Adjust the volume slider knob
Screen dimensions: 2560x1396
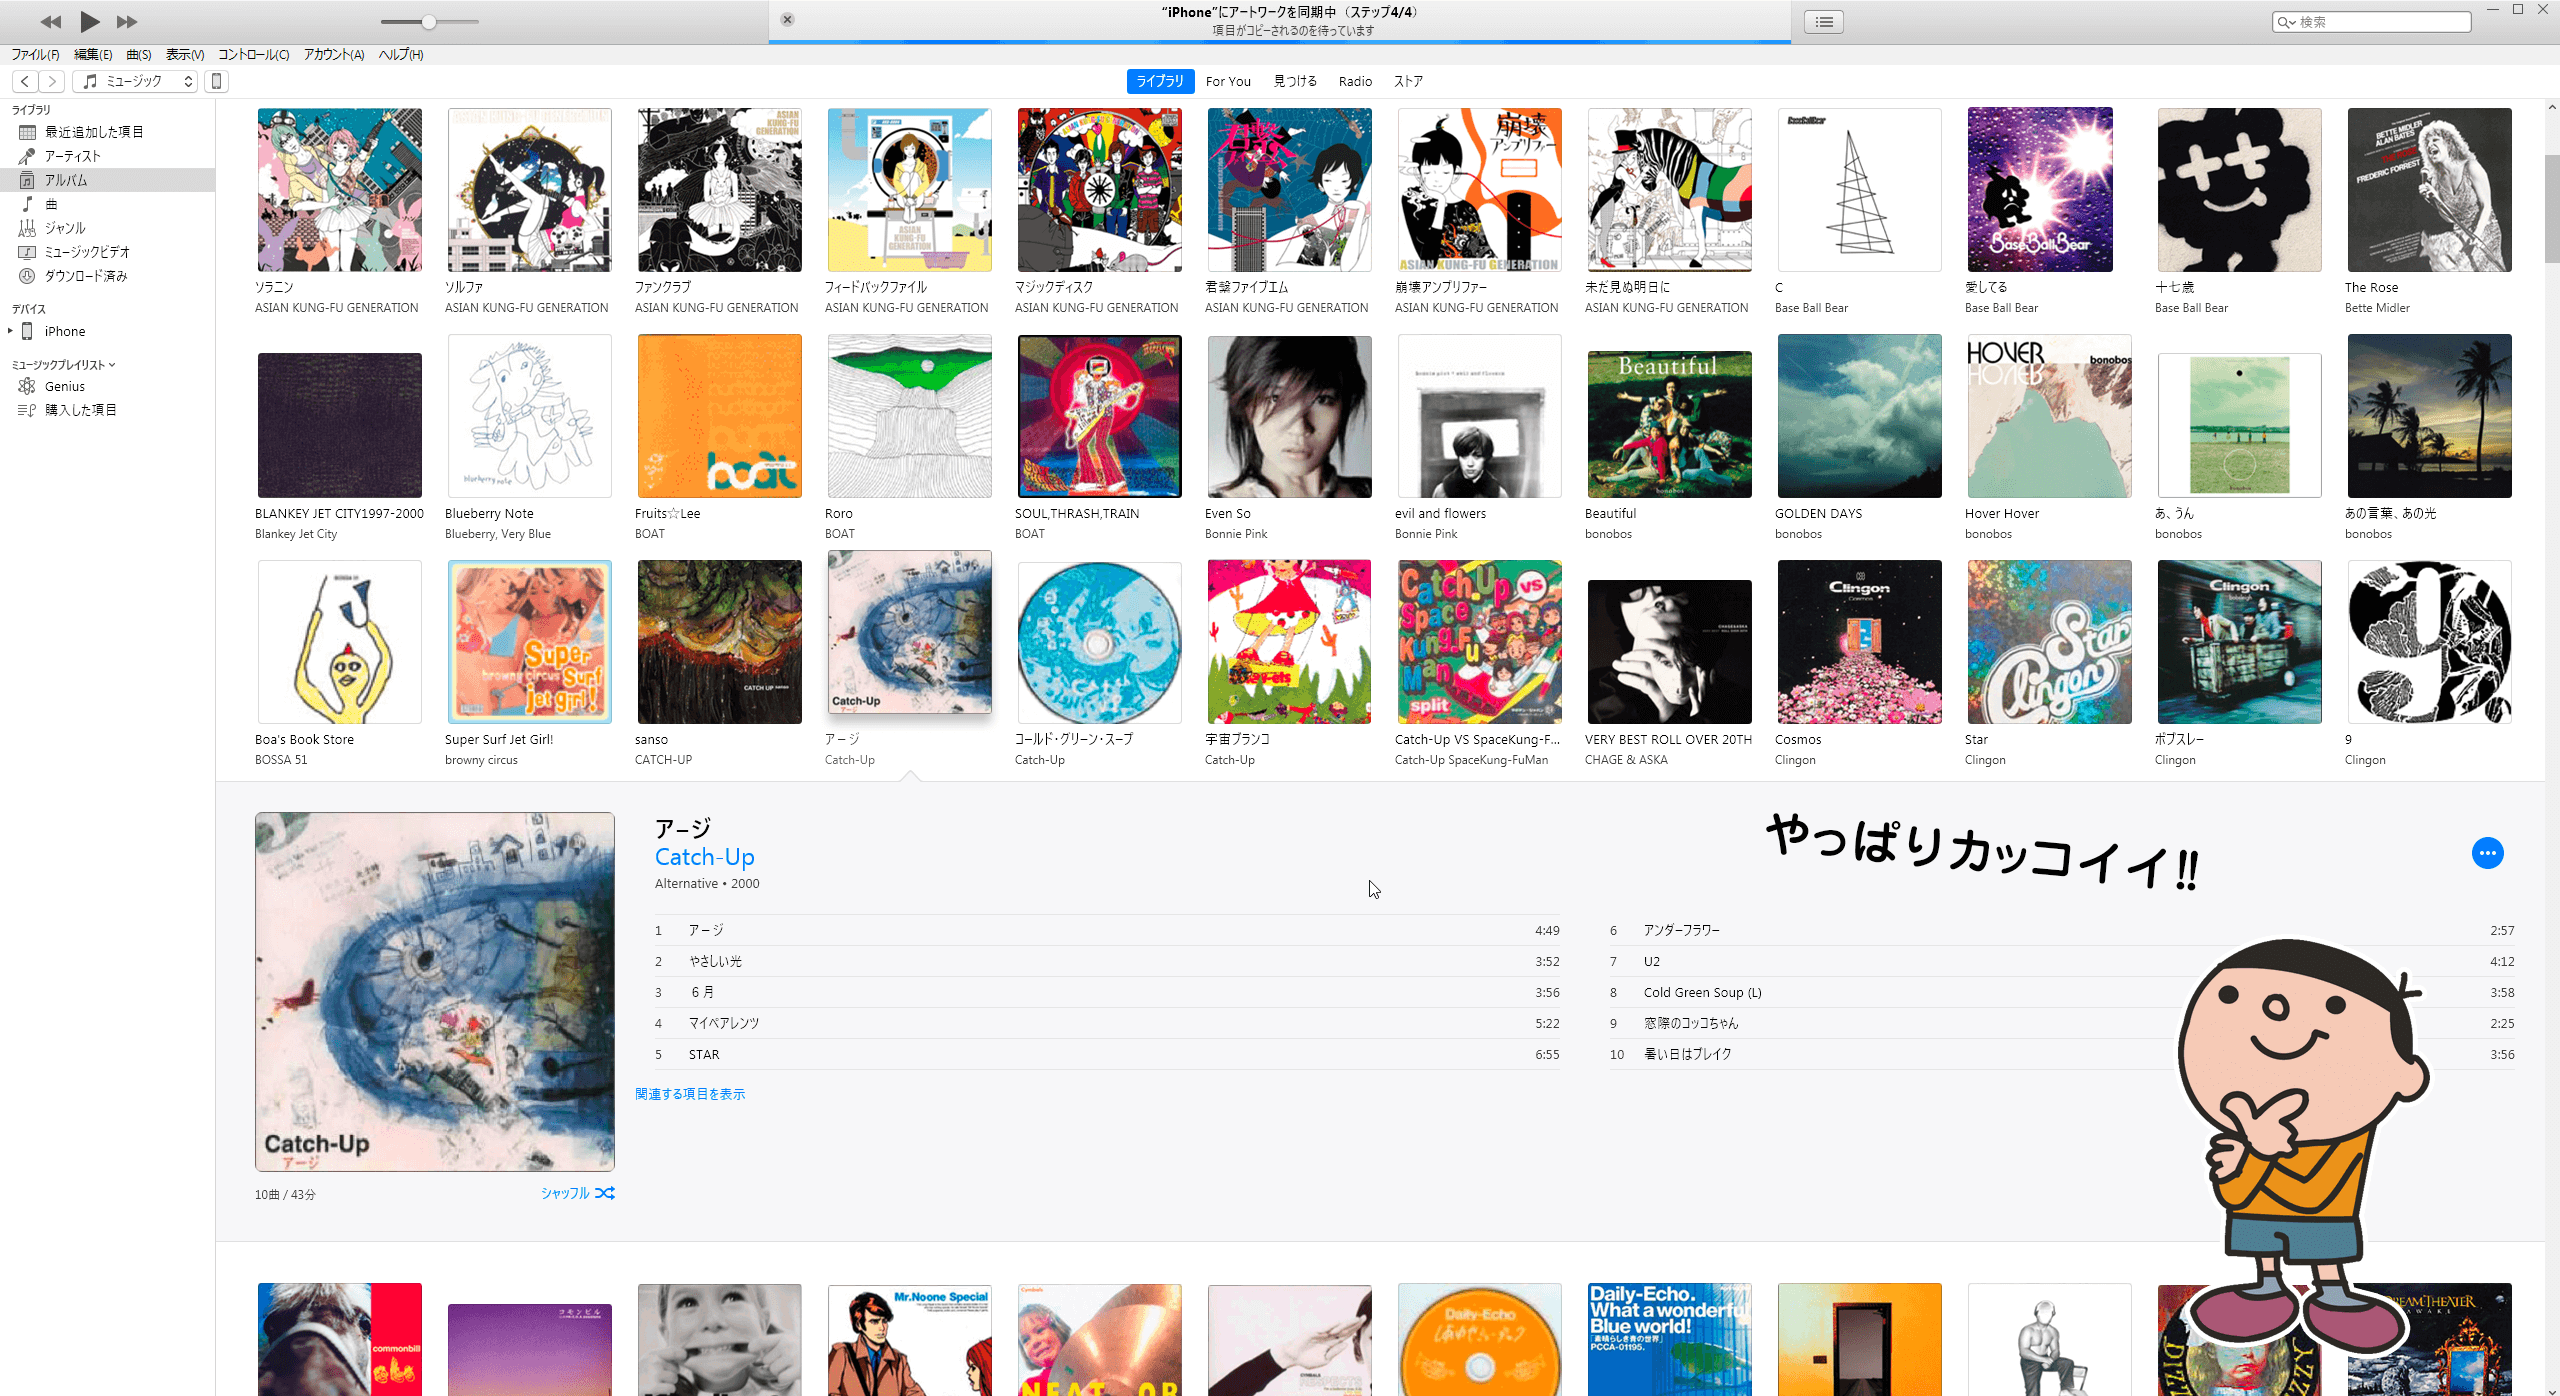tap(429, 21)
